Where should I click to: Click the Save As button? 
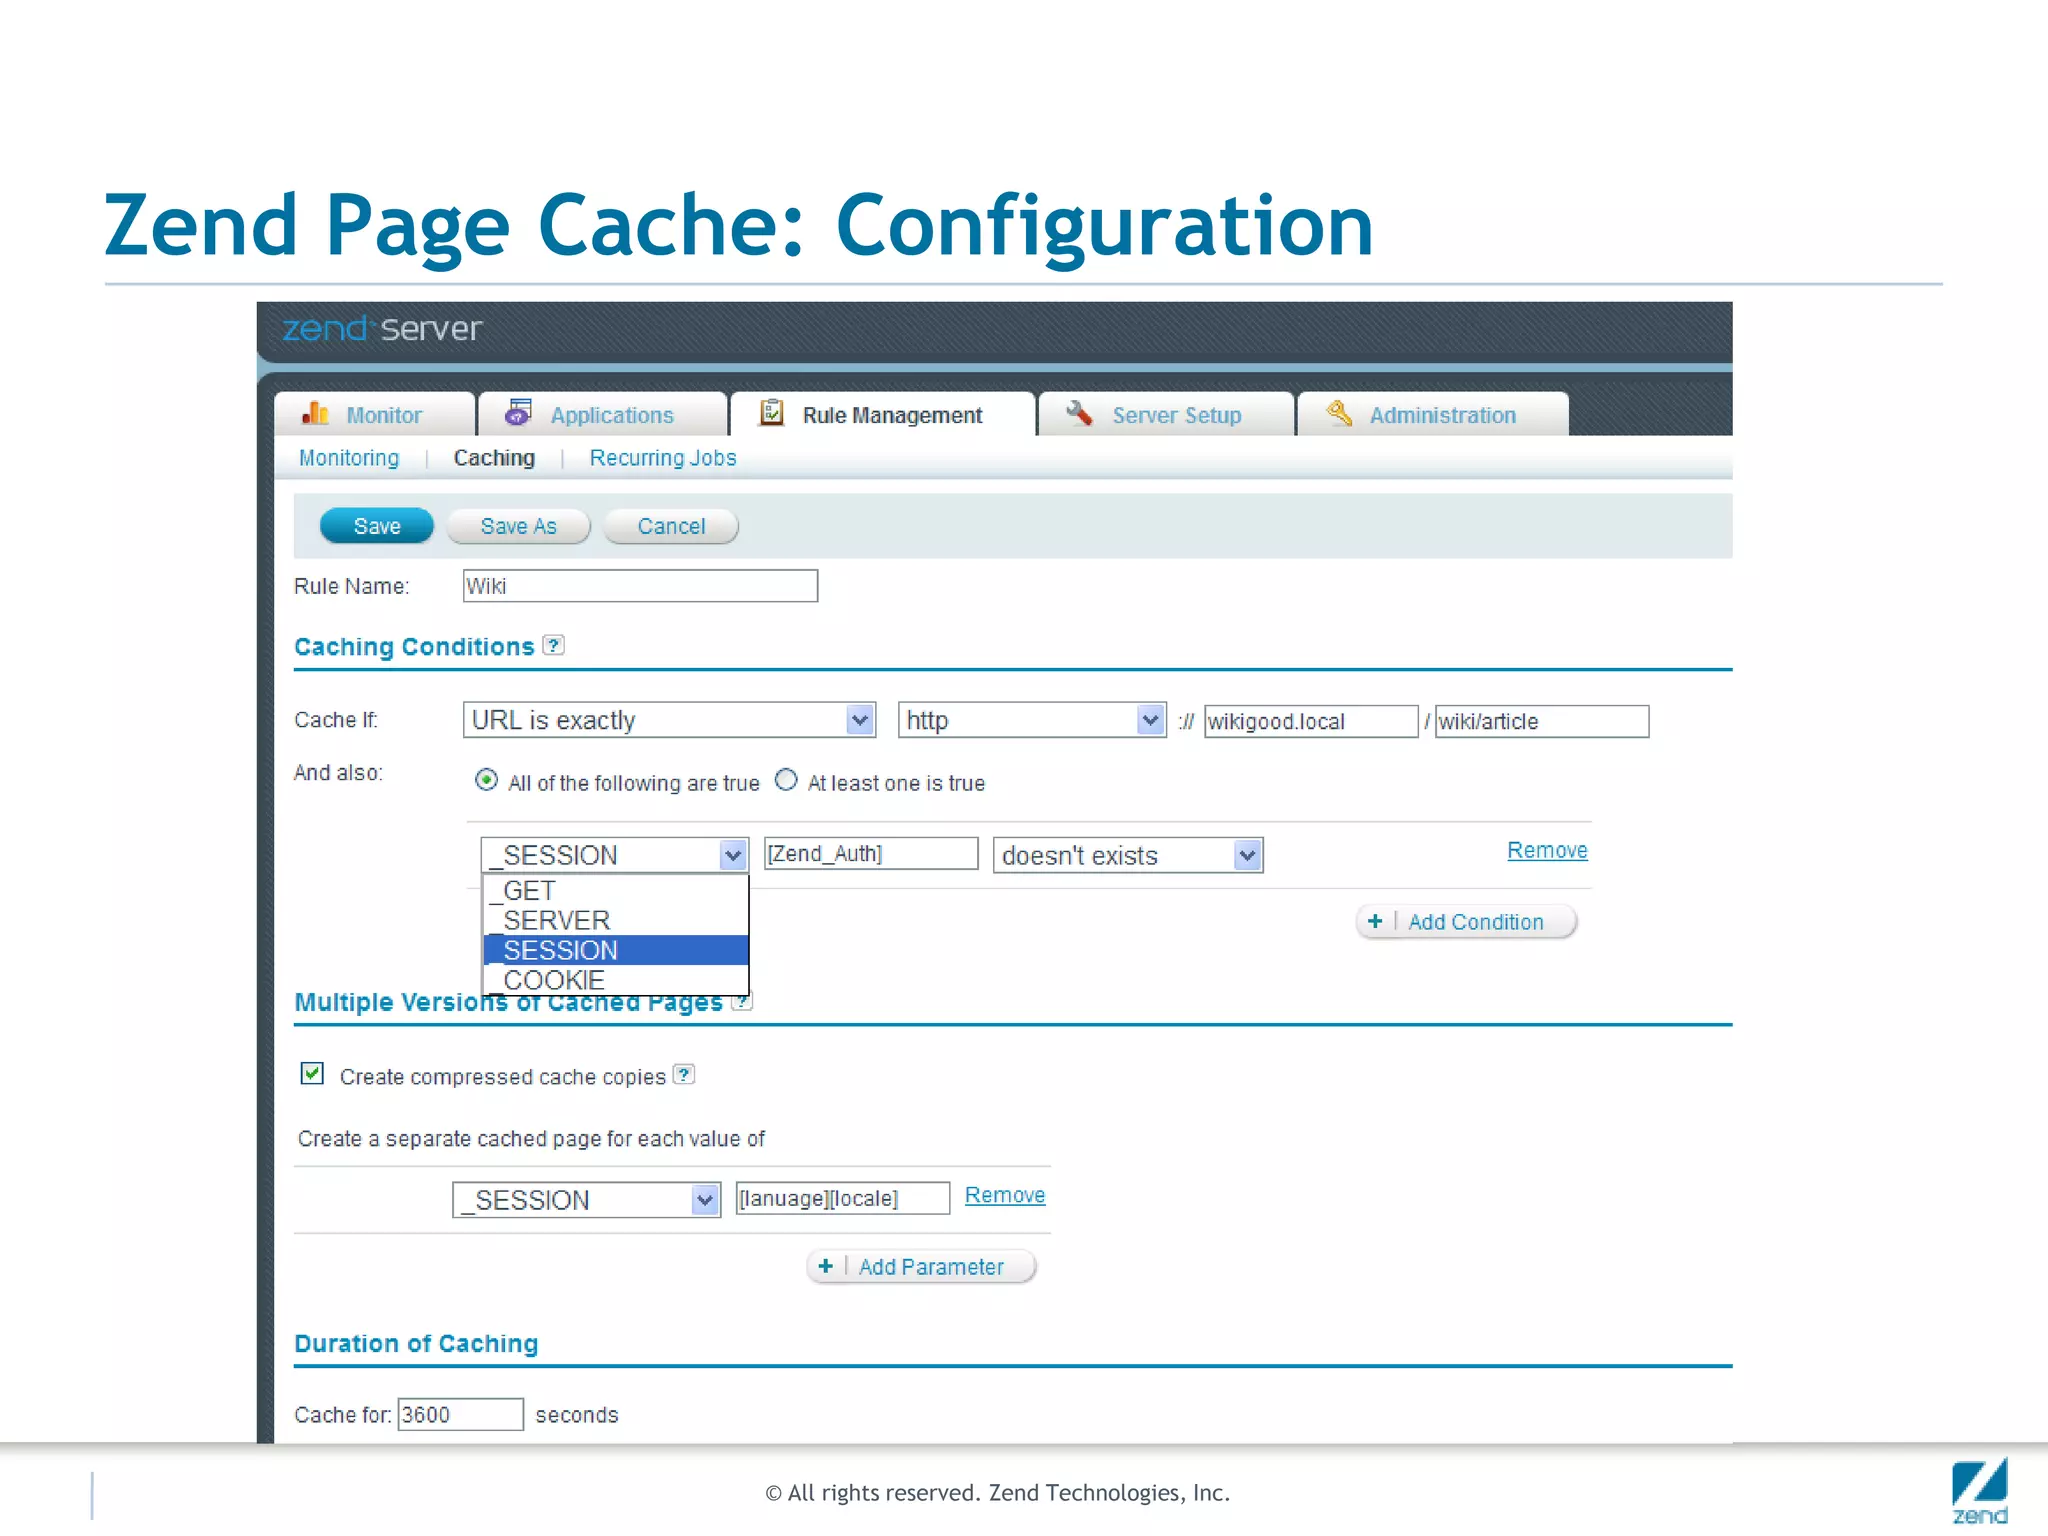coord(518,526)
